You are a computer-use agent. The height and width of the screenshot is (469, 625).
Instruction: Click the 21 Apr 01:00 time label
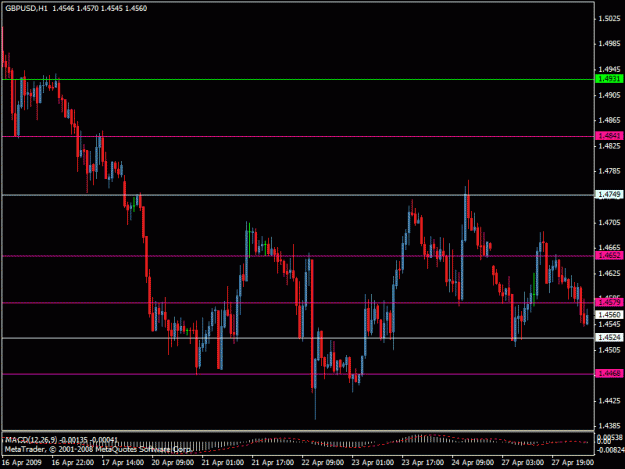point(222,463)
